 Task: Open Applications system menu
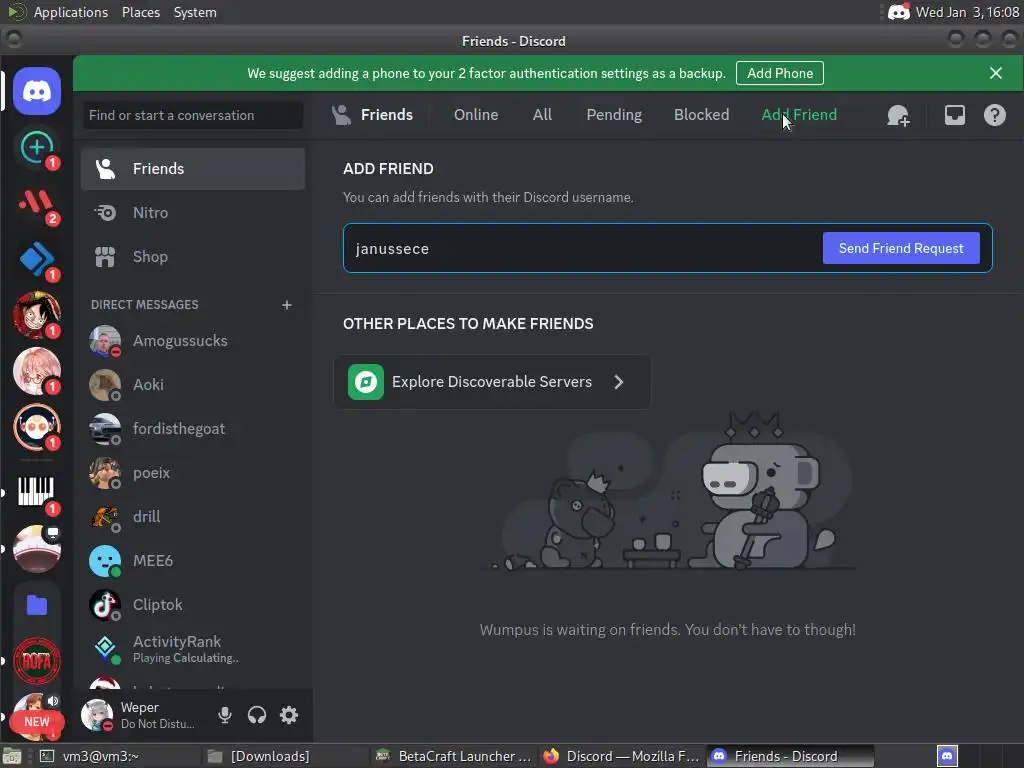click(71, 12)
